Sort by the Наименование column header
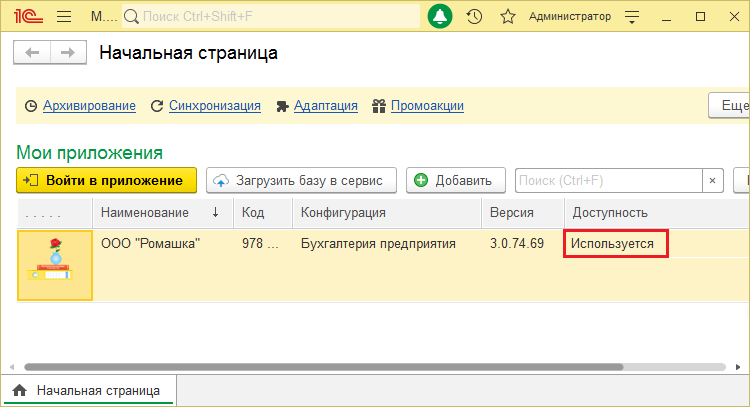 click(x=163, y=213)
